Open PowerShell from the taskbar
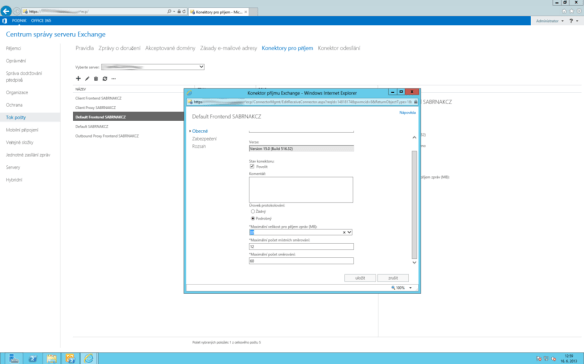 tap(33, 358)
